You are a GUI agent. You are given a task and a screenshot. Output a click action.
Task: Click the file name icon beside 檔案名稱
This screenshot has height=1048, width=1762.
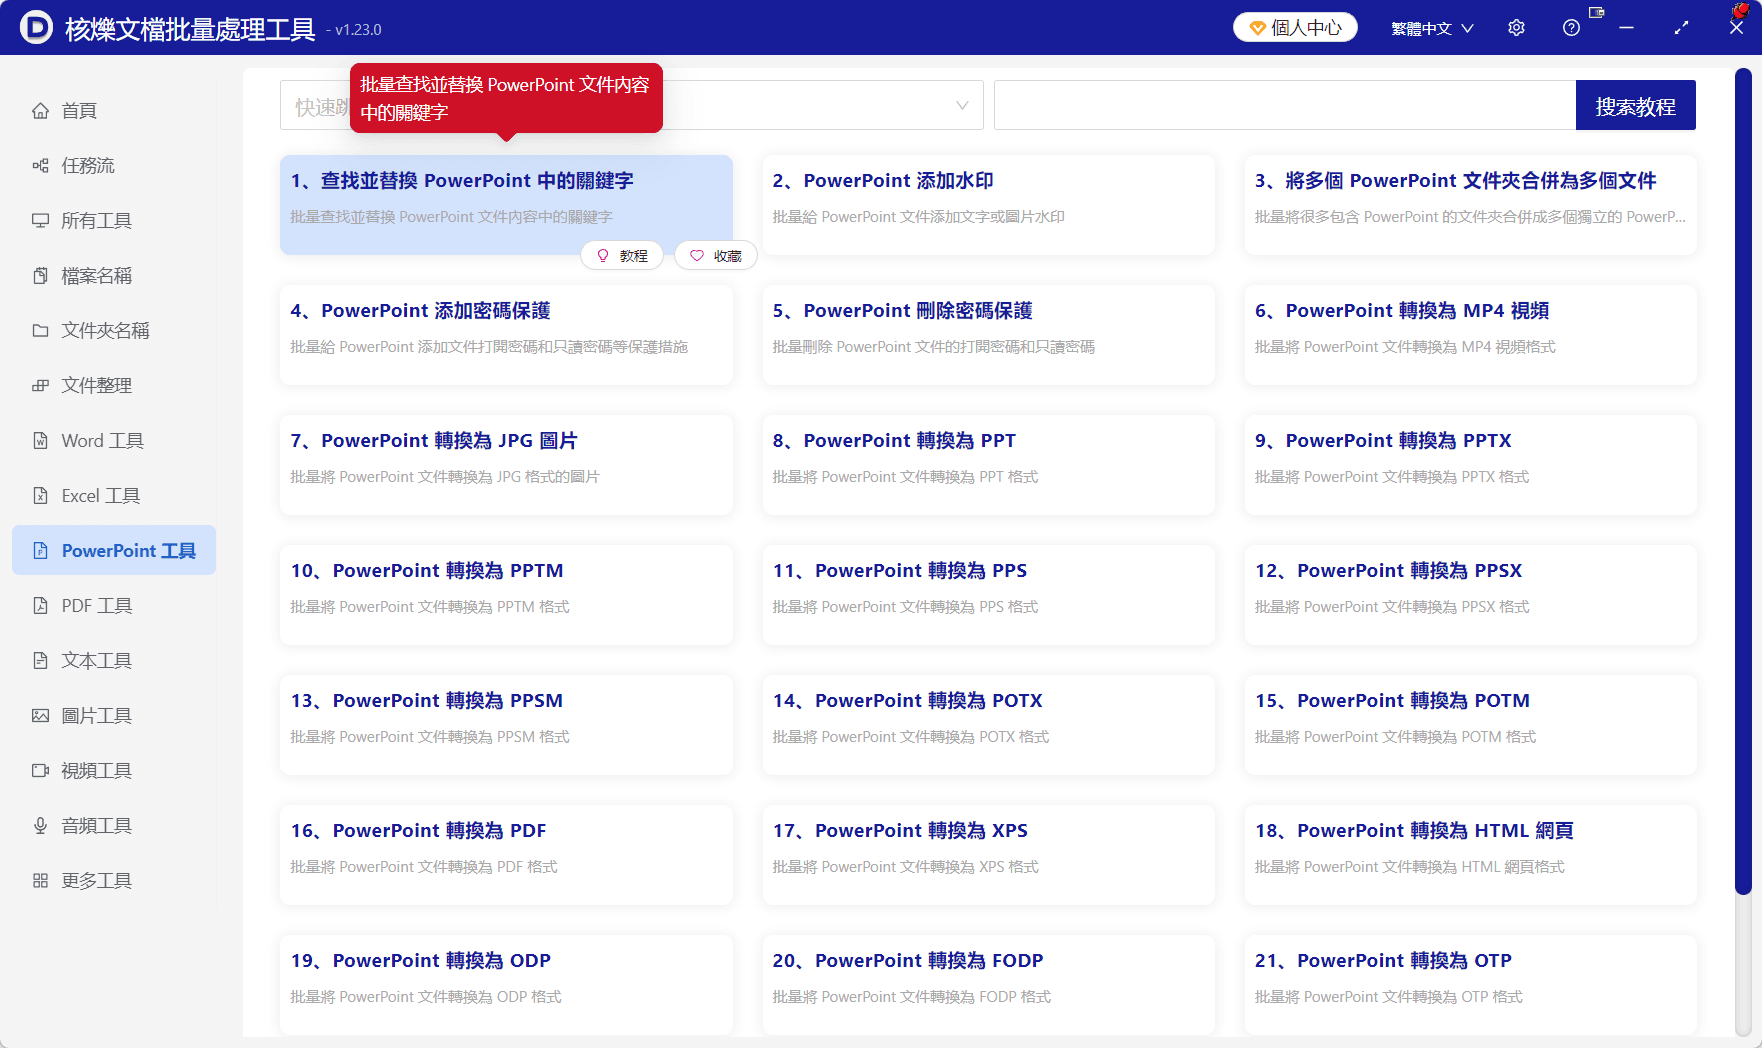click(40, 276)
